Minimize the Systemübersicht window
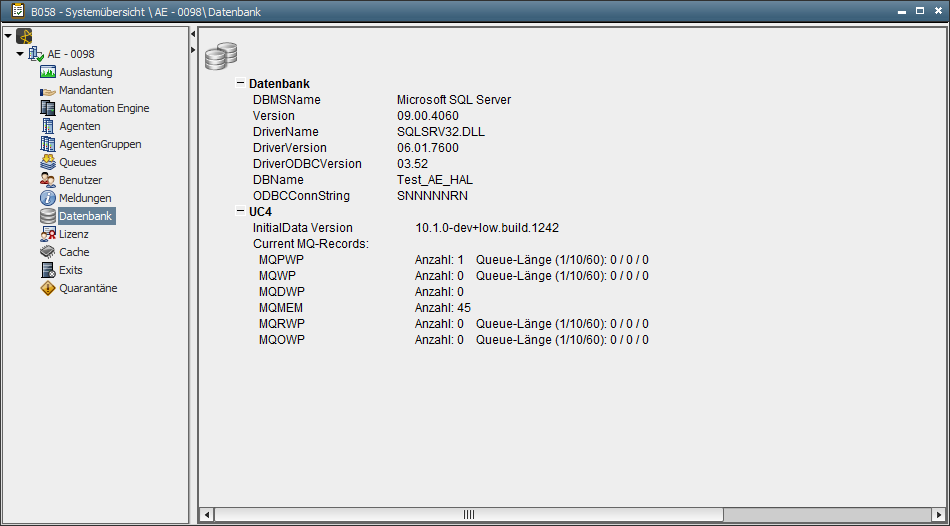This screenshot has height=526, width=950. coord(903,11)
